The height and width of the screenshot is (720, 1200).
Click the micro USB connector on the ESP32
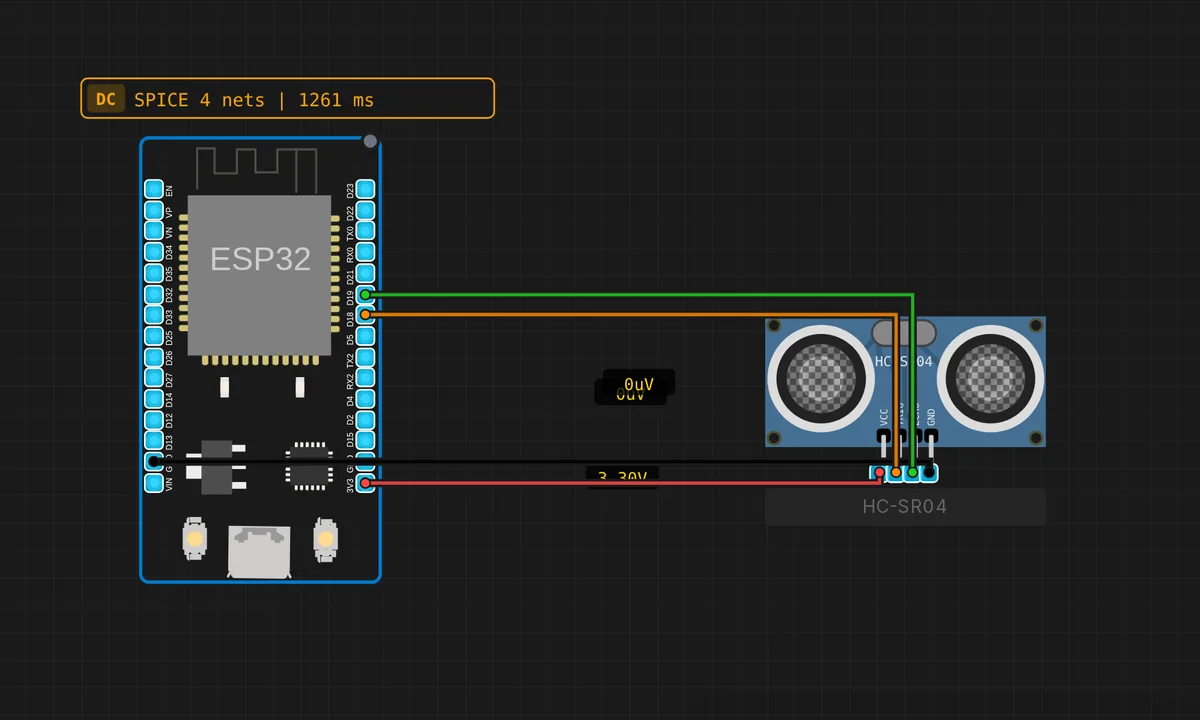pos(259,551)
